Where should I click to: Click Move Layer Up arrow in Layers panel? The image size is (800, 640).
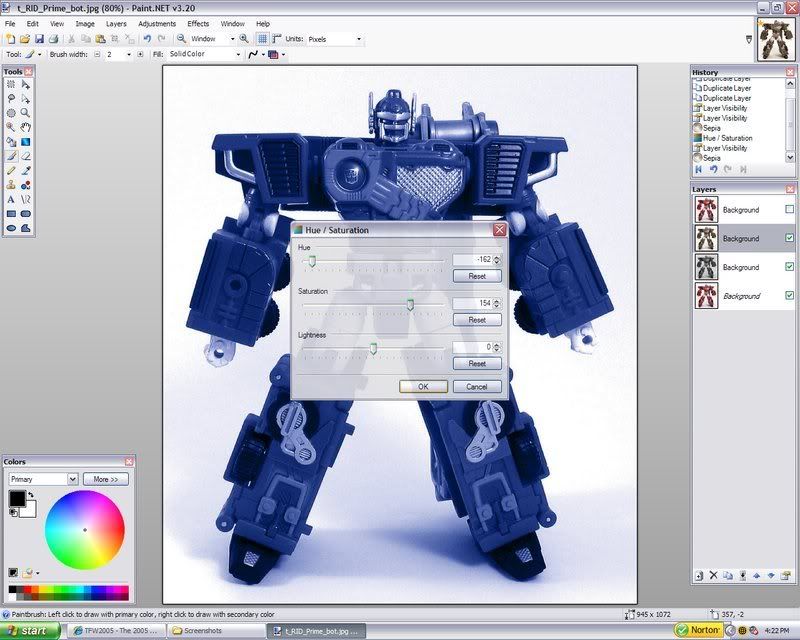(757, 576)
